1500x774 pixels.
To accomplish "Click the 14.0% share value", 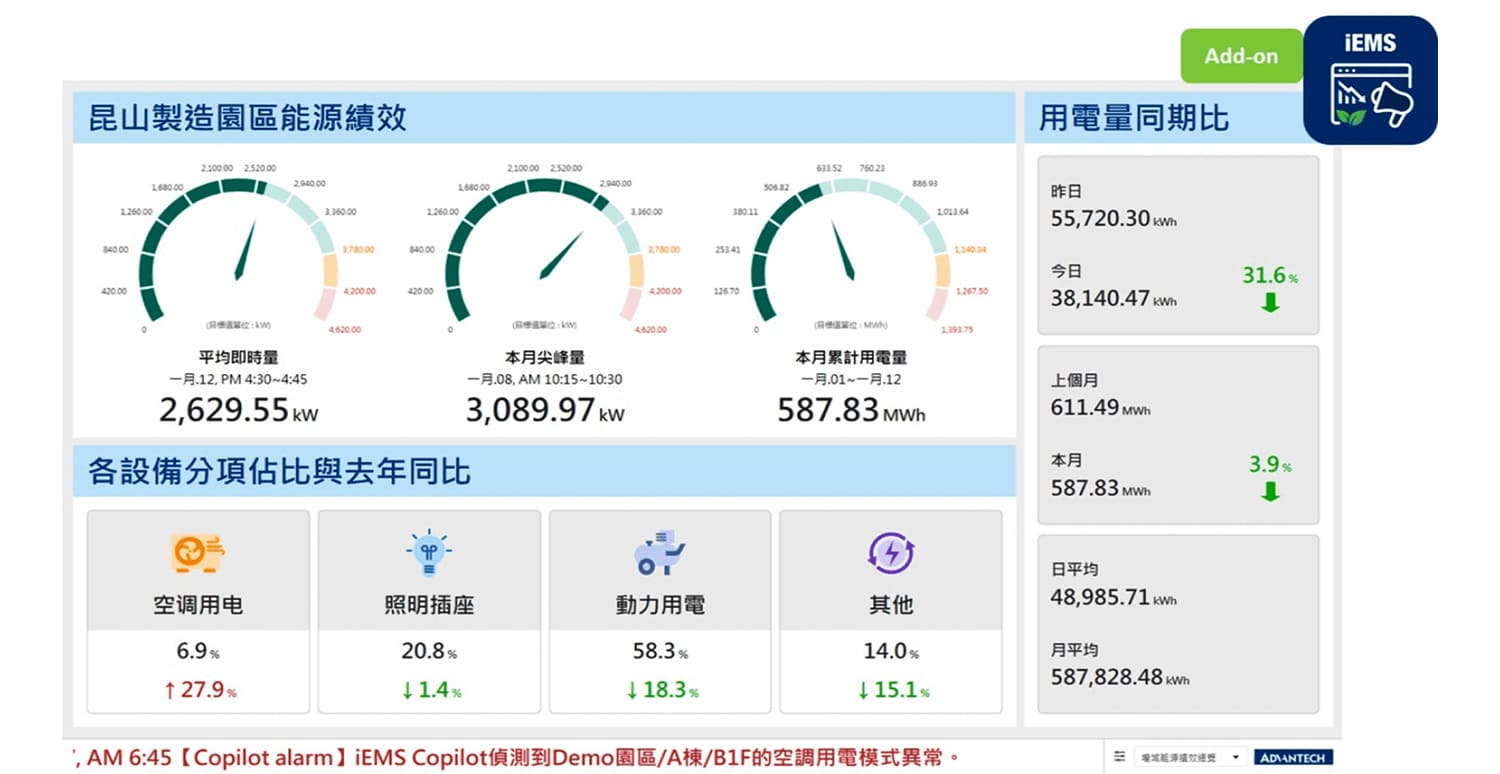I will pos(891,652).
